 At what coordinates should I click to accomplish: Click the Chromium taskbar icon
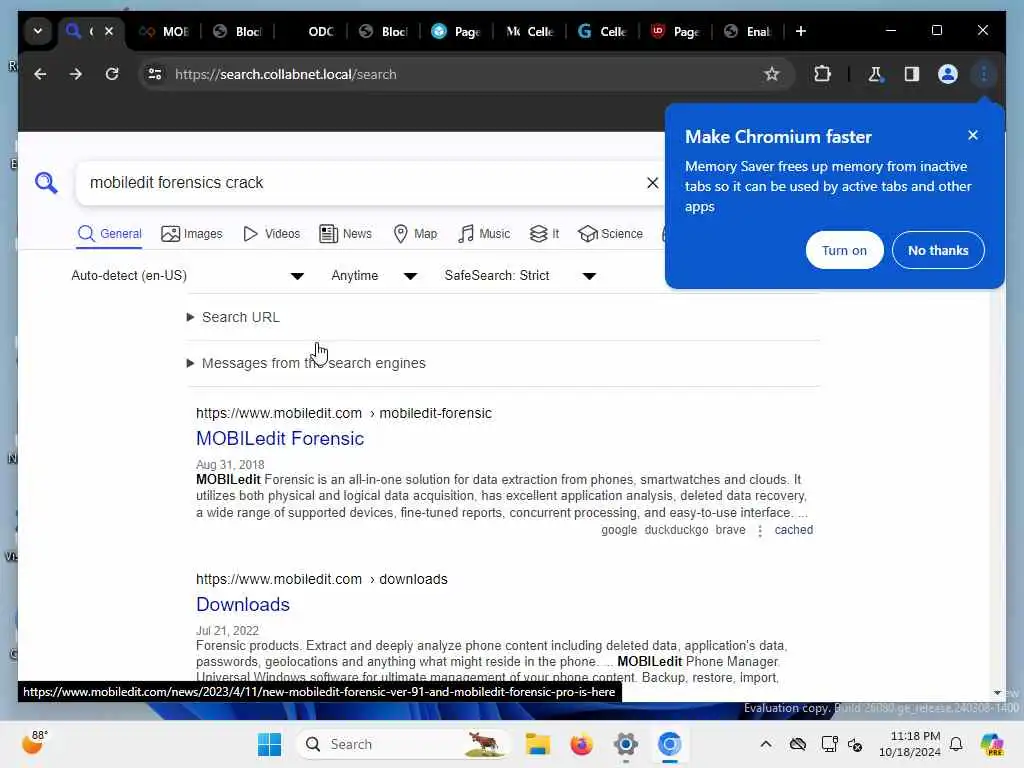669,744
